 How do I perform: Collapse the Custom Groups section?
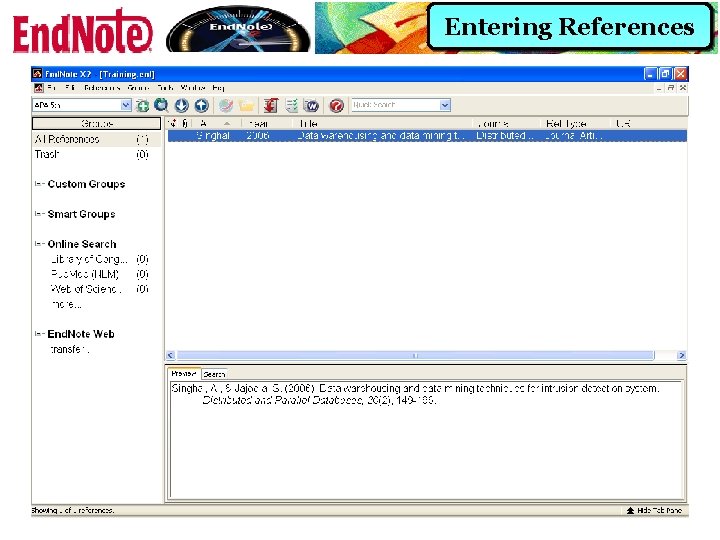(x=39, y=184)
